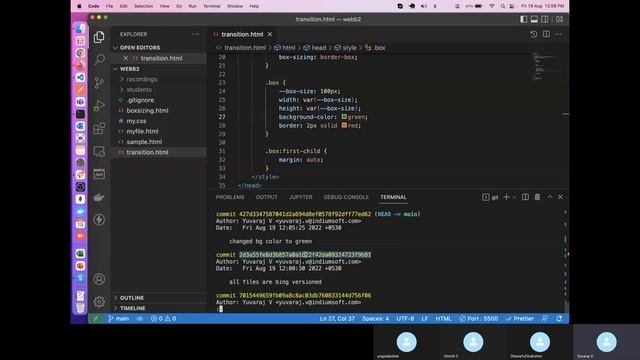Image resolution: width=640 pixels, height=360 pixels.
Task: Add a new terminal with plus icon
Action: coord(506,197)
